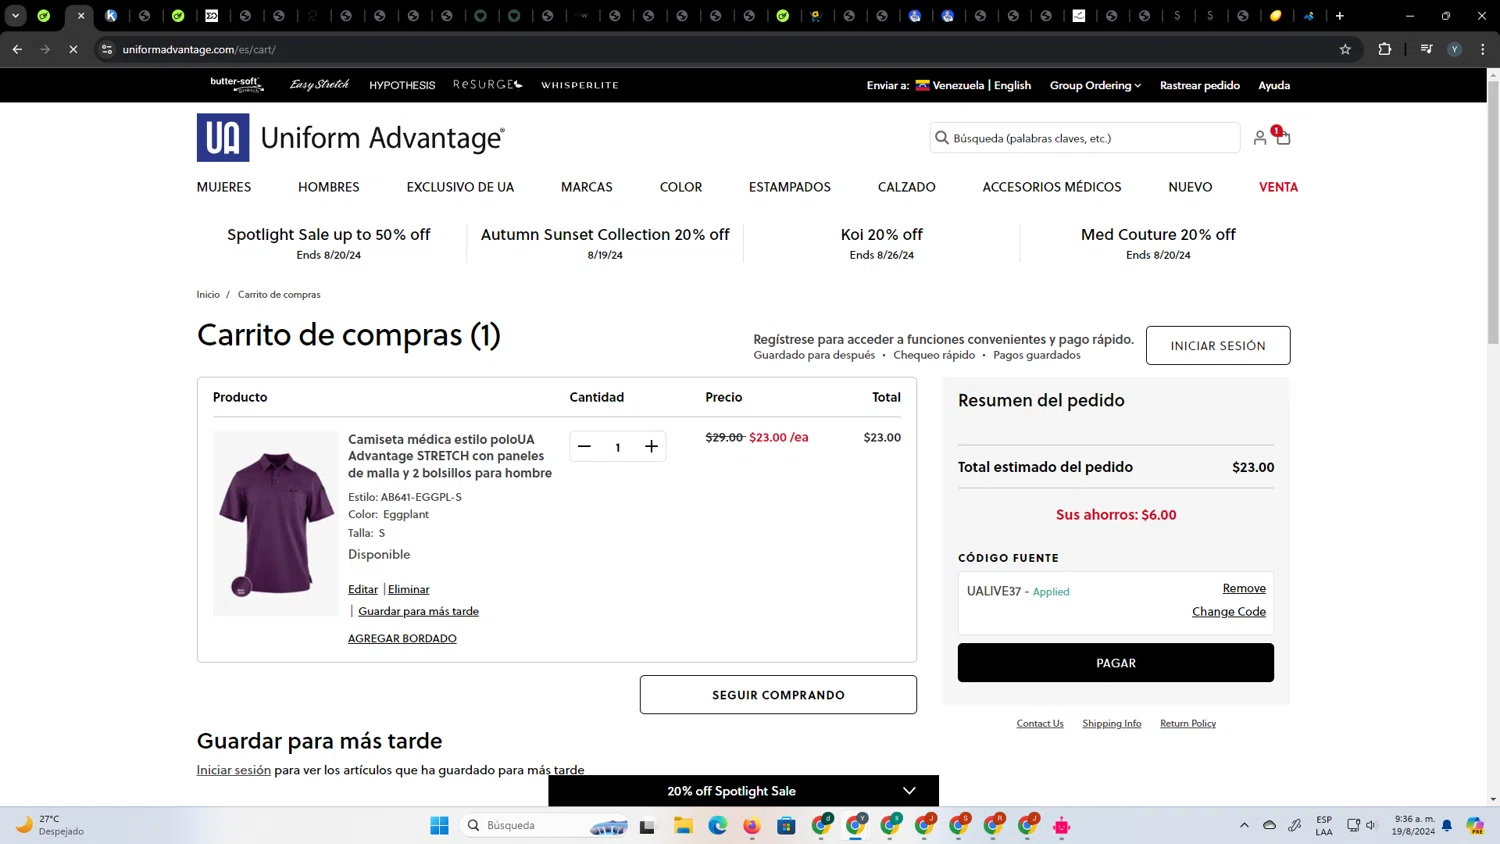1500x844 pixels.
Task: Click Rastrear pedido in top bar
Action: (1199, 85)
